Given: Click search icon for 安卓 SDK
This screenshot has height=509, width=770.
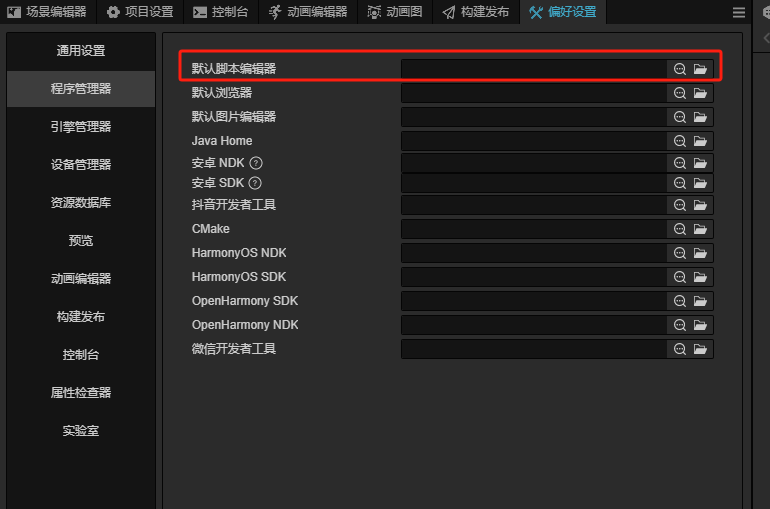Looking at the screenshot, I should [680, 183].
